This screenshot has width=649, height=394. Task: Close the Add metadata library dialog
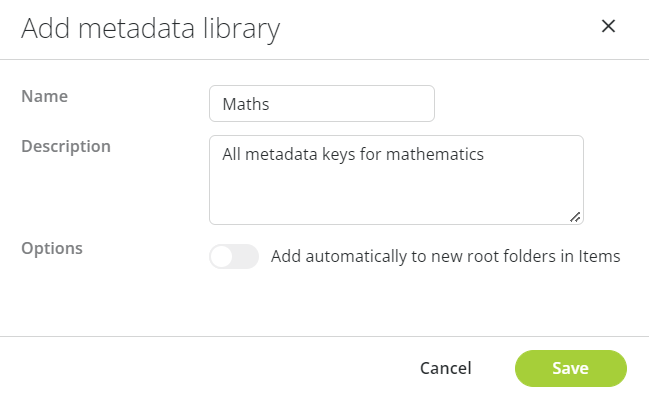[608, 26]
